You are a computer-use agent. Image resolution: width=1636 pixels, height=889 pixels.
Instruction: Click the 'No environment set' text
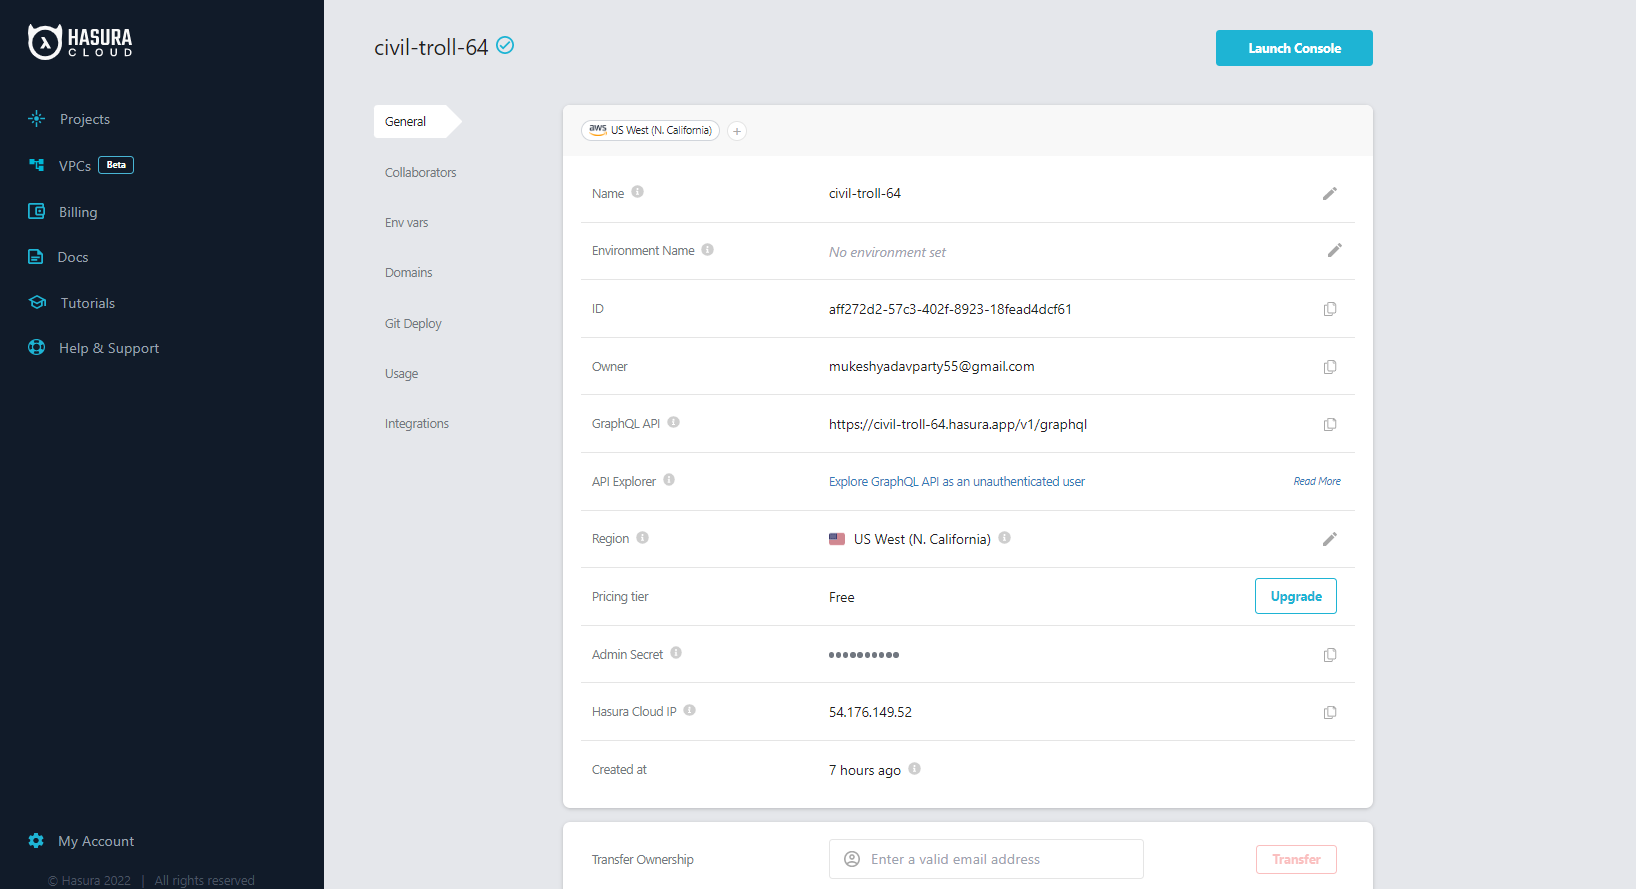887,252
